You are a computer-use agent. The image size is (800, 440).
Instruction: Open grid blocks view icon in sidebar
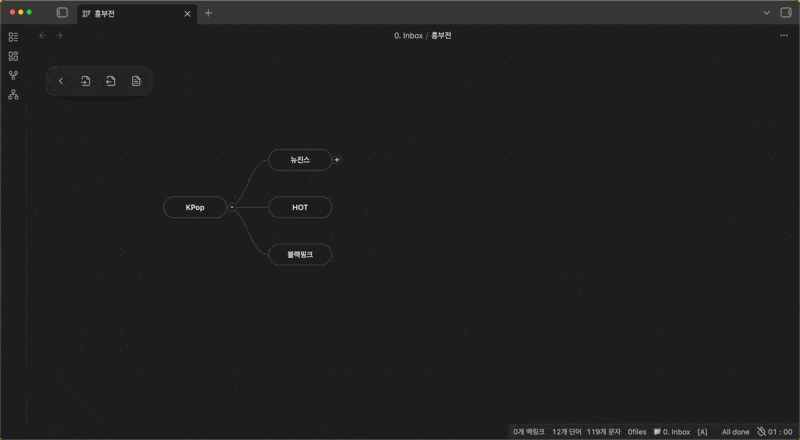(13, 56)
